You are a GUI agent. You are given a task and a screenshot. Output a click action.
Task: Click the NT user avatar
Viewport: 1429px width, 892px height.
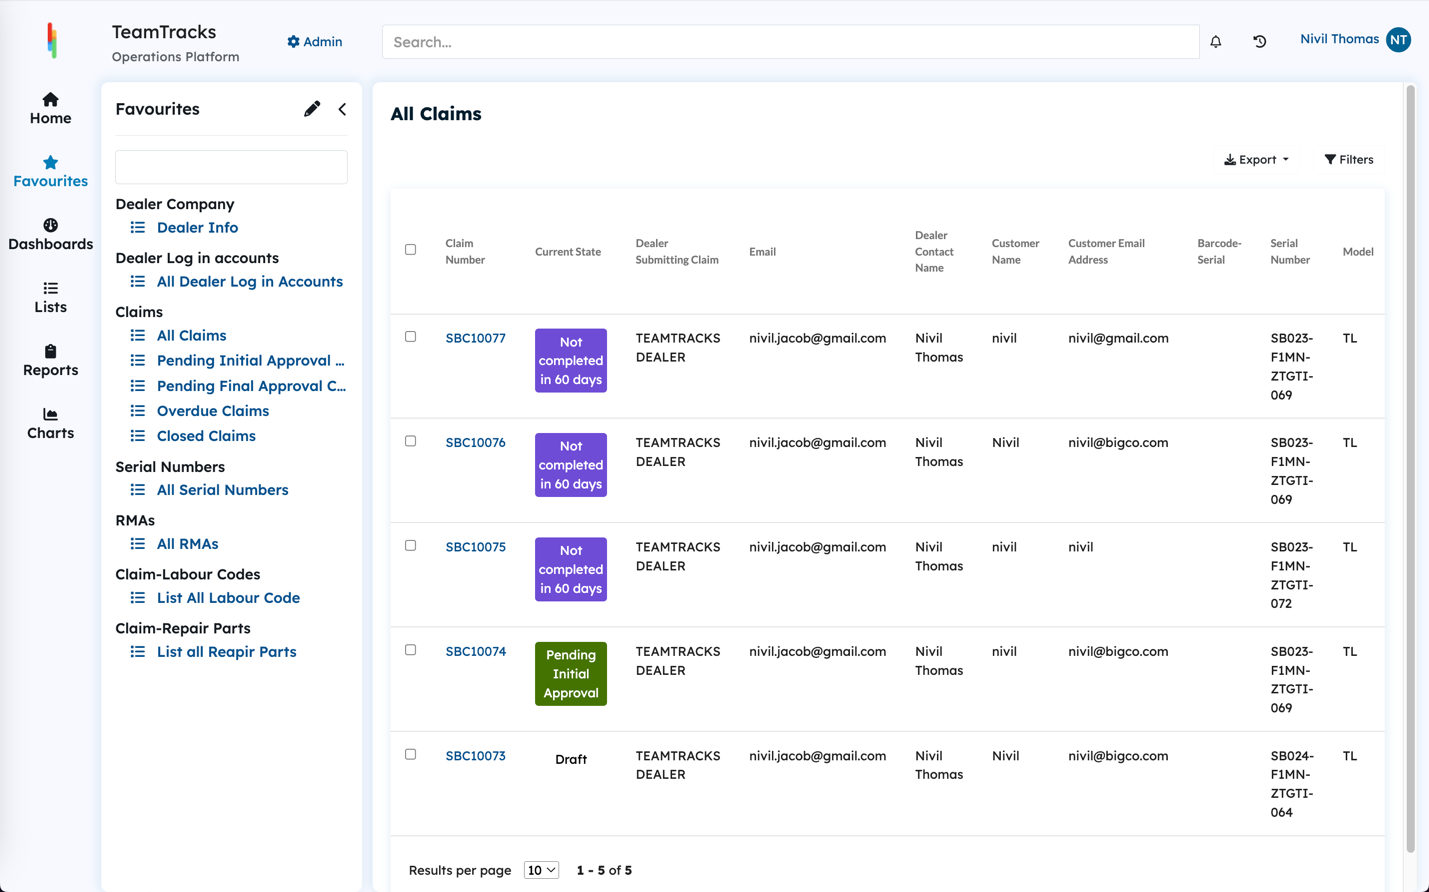point(1398,39)
